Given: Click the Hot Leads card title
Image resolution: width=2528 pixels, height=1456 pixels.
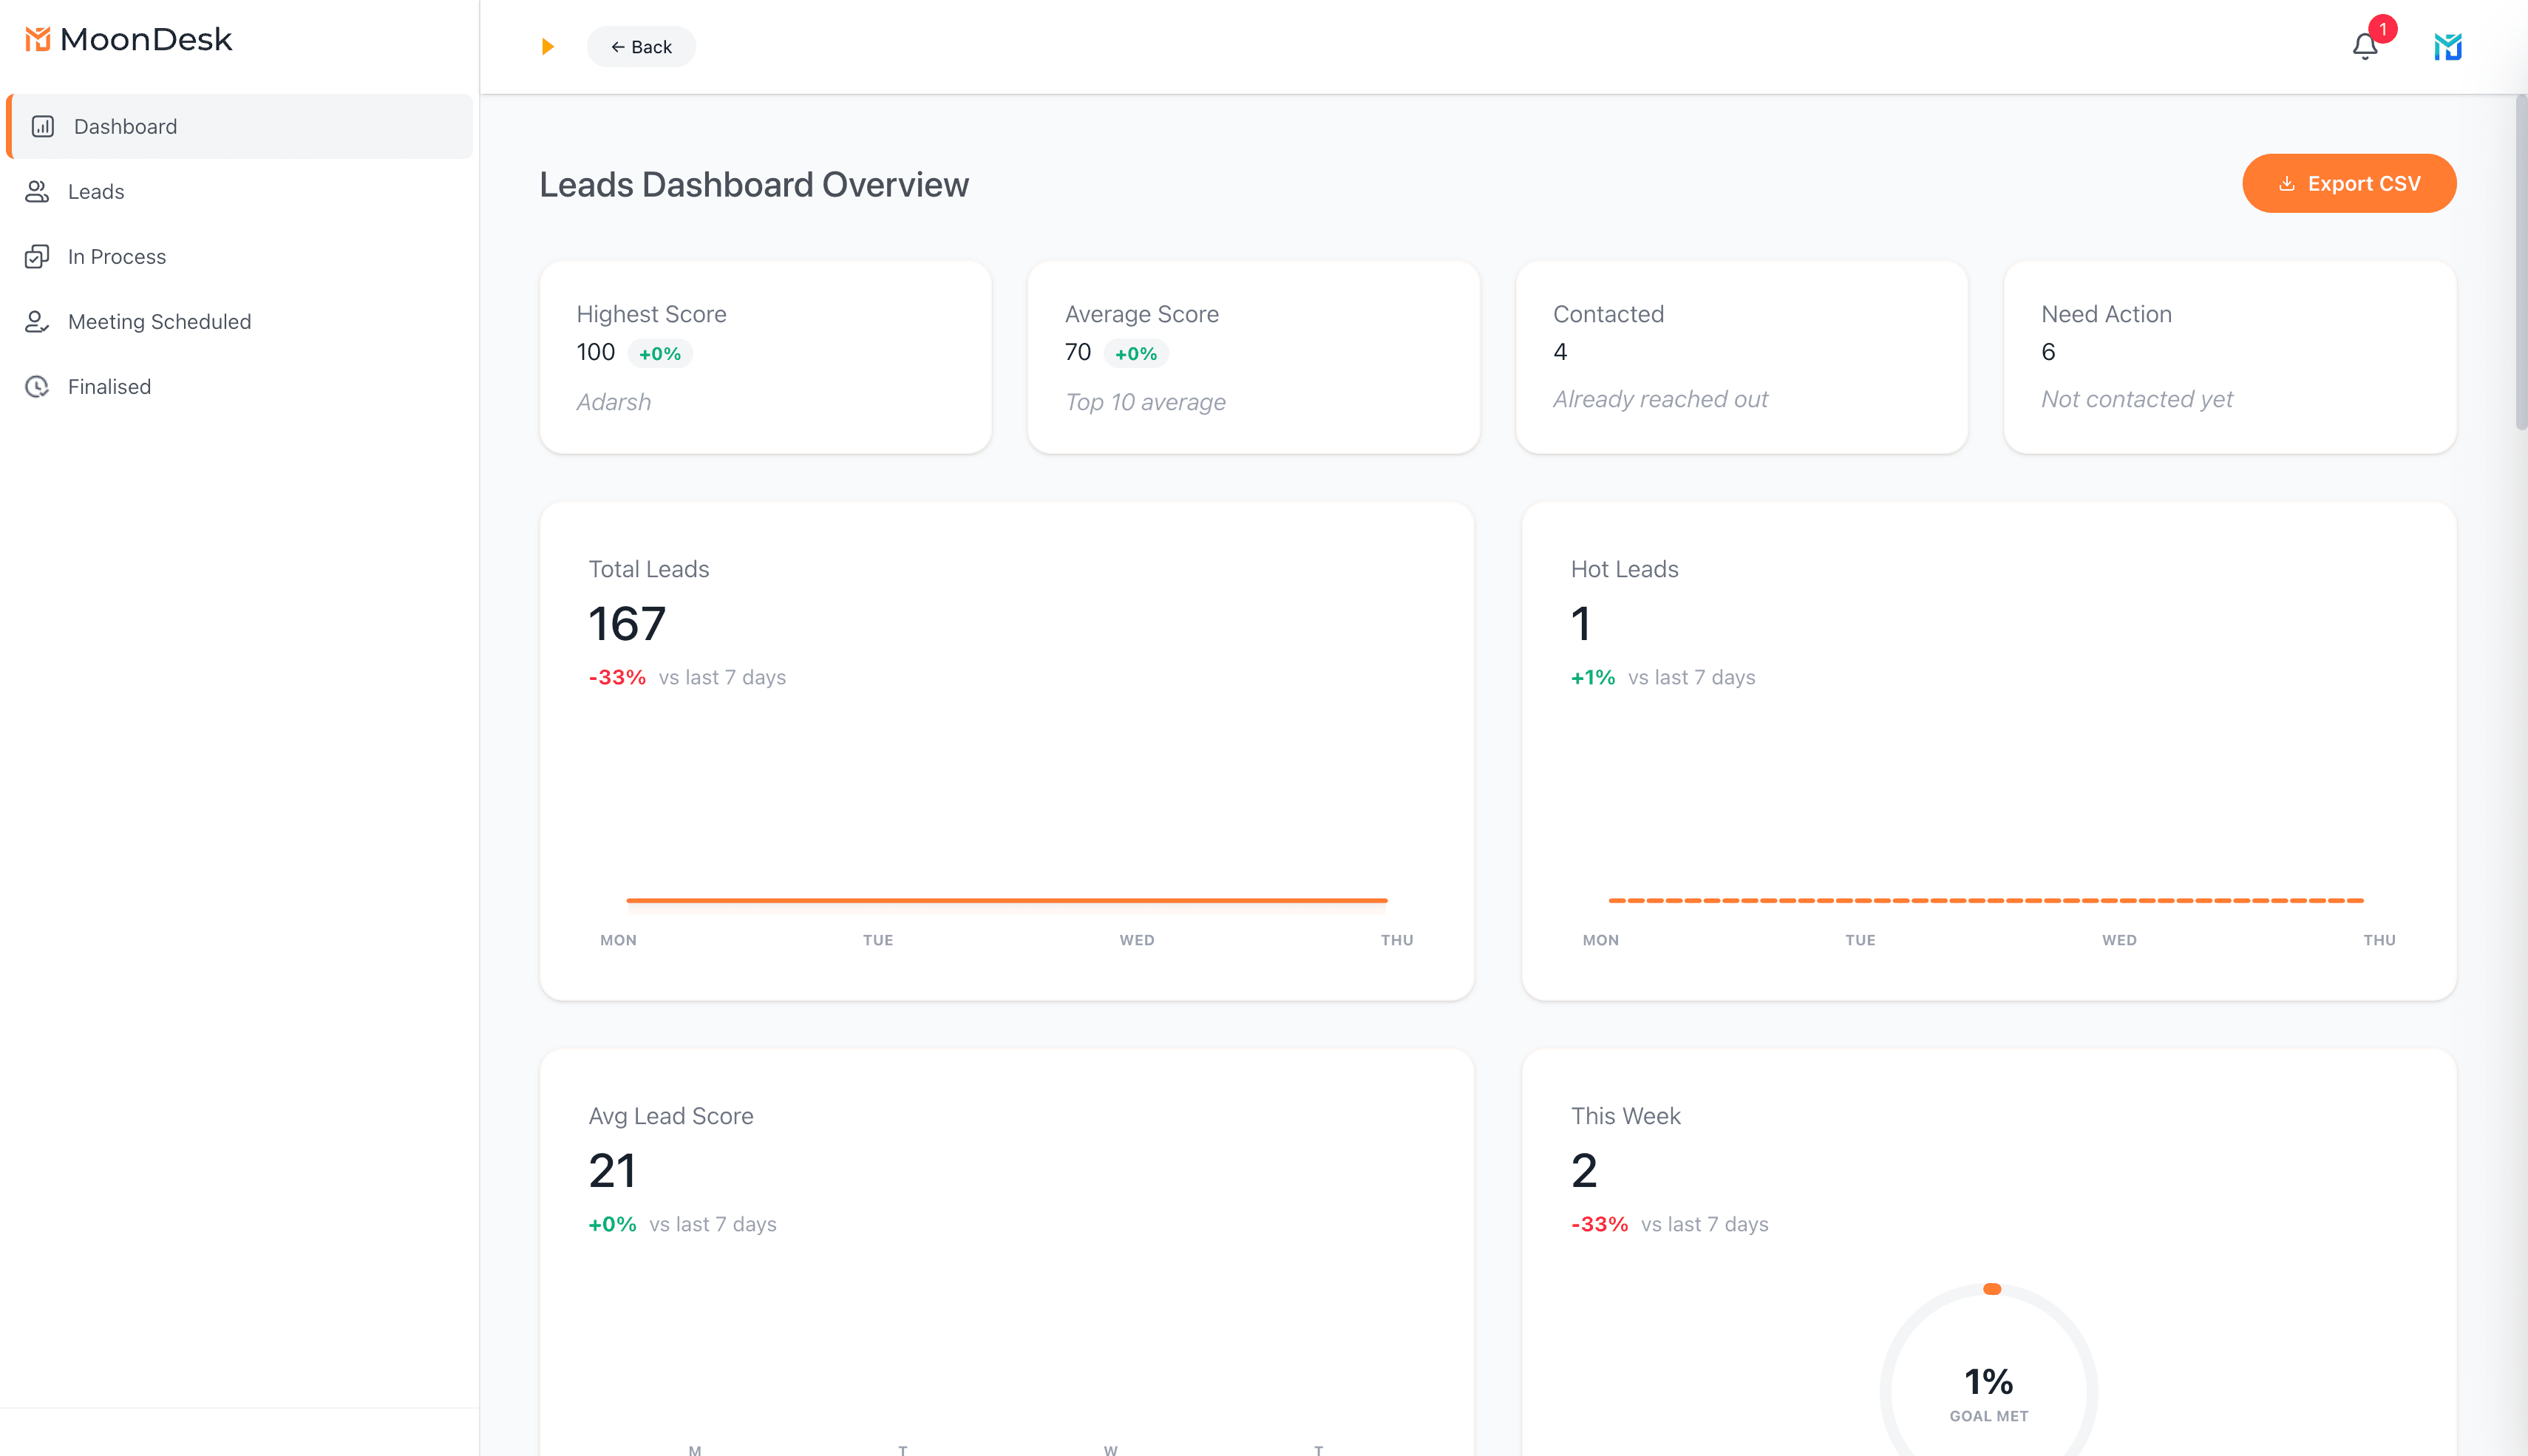Looking at the screenshot, I should [x=1624, y=569].
